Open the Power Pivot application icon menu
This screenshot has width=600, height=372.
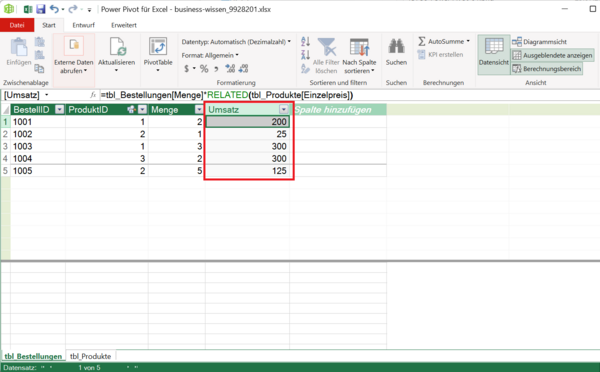pos(9,9)
